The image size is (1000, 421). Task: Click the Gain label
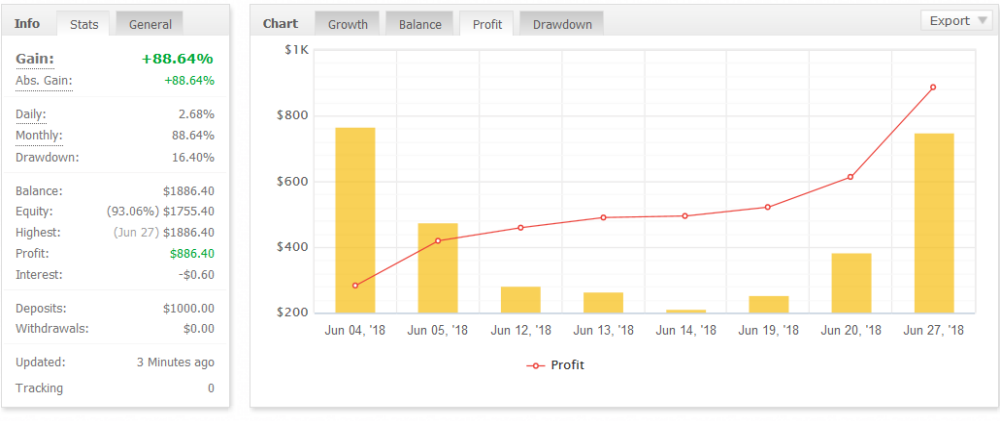(x=34, y=59)
